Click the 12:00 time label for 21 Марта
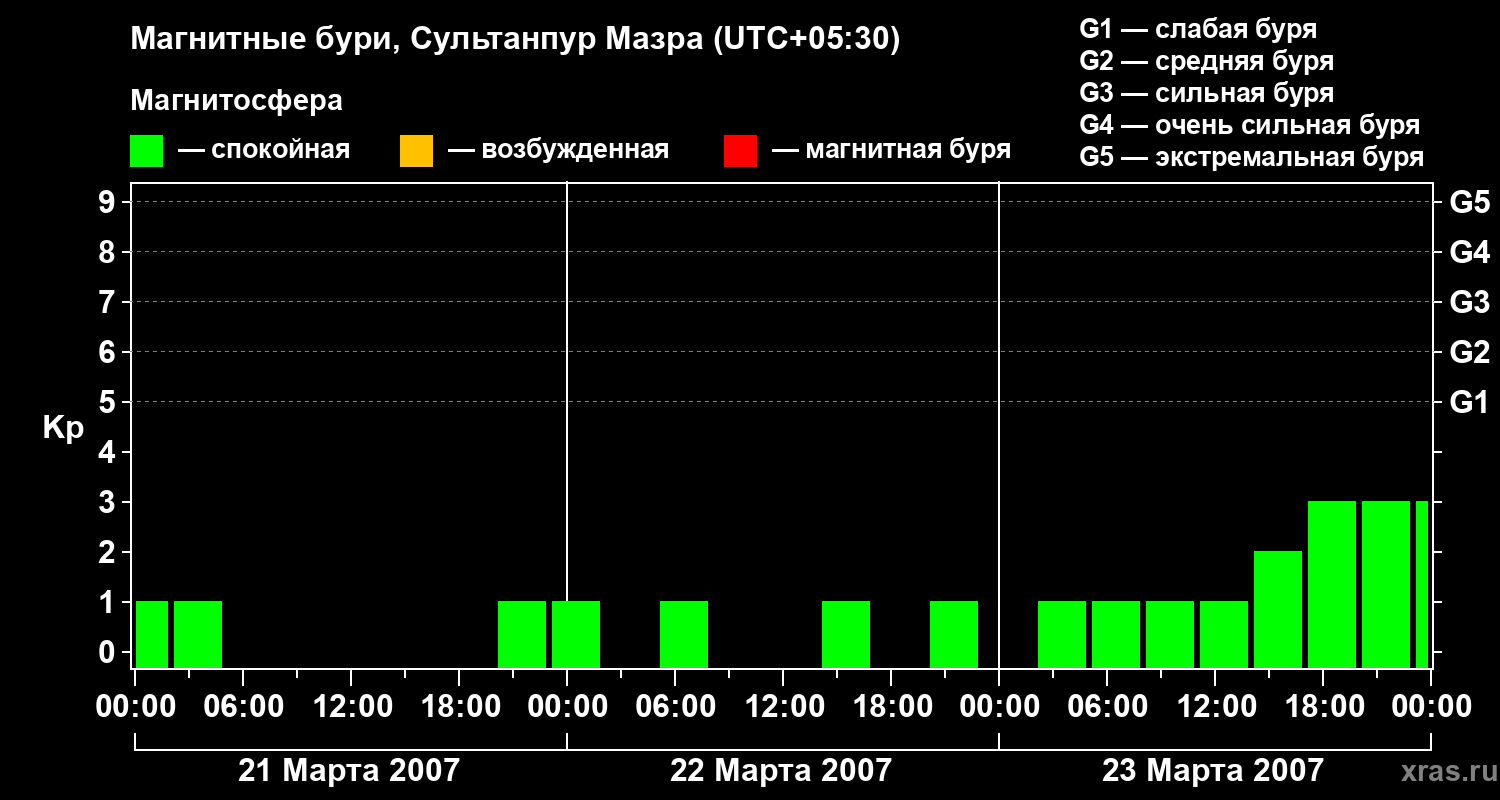This screenshot has height=800, width=1500. pos(351,707)
